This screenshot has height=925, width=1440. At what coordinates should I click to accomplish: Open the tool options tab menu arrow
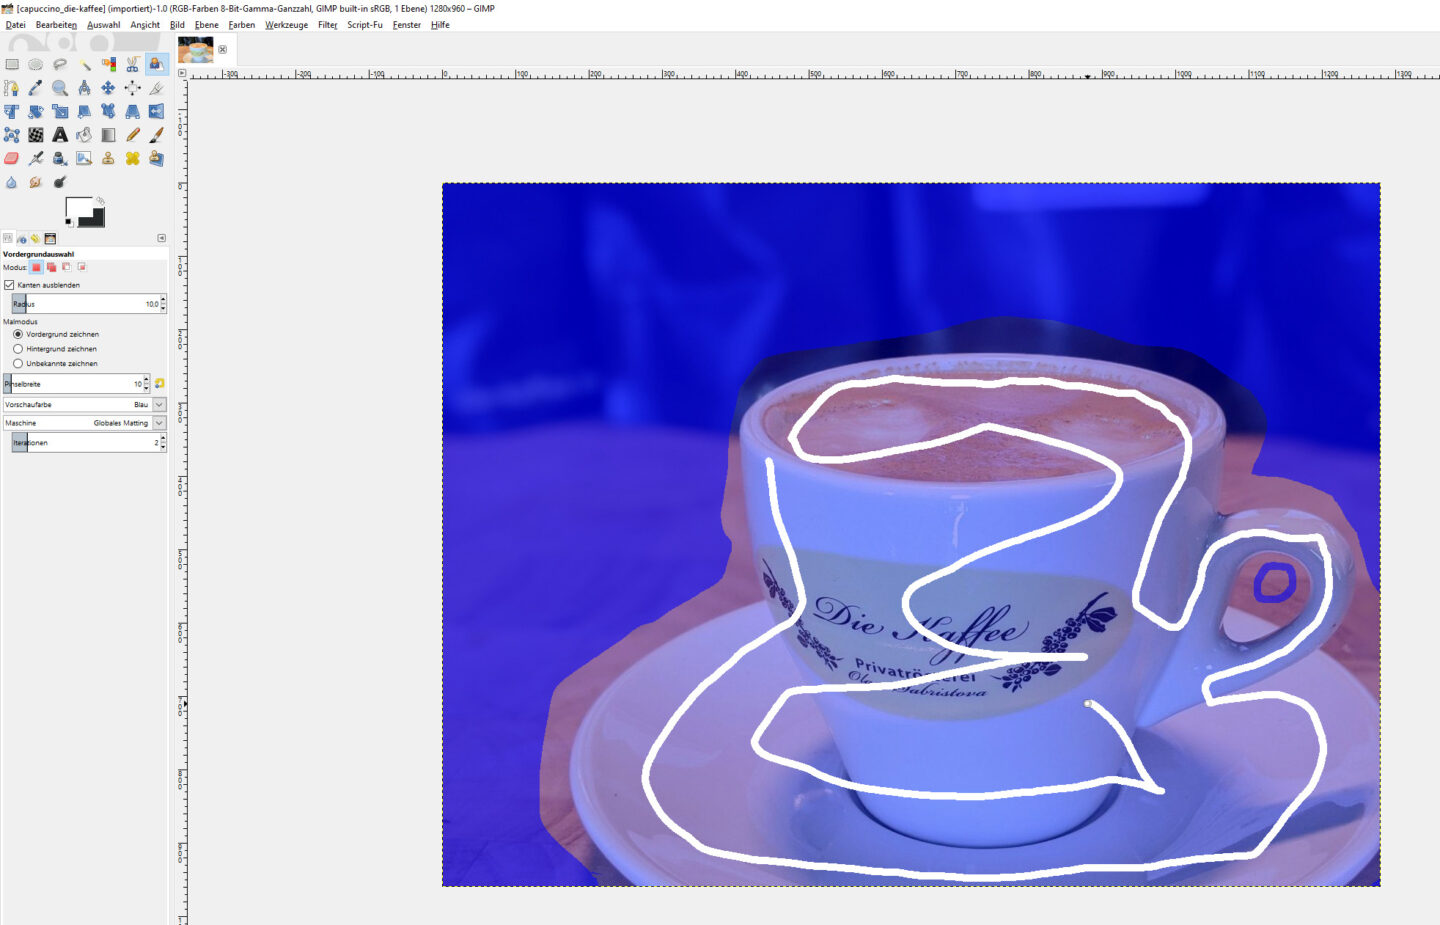[x=161, y=238]
